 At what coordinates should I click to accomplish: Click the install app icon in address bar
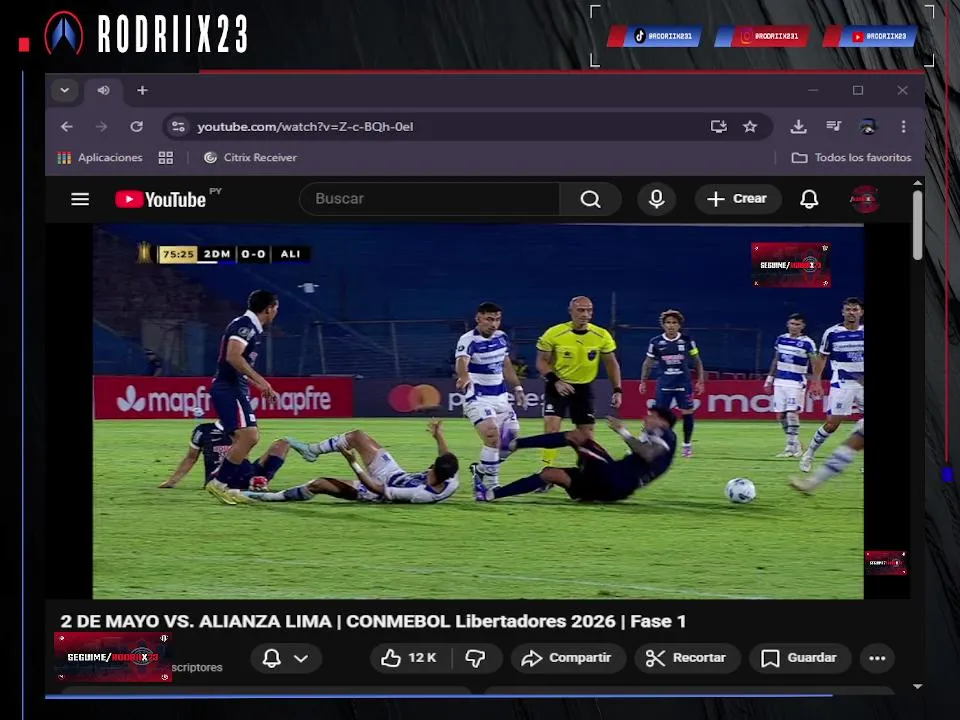[719, 127]
